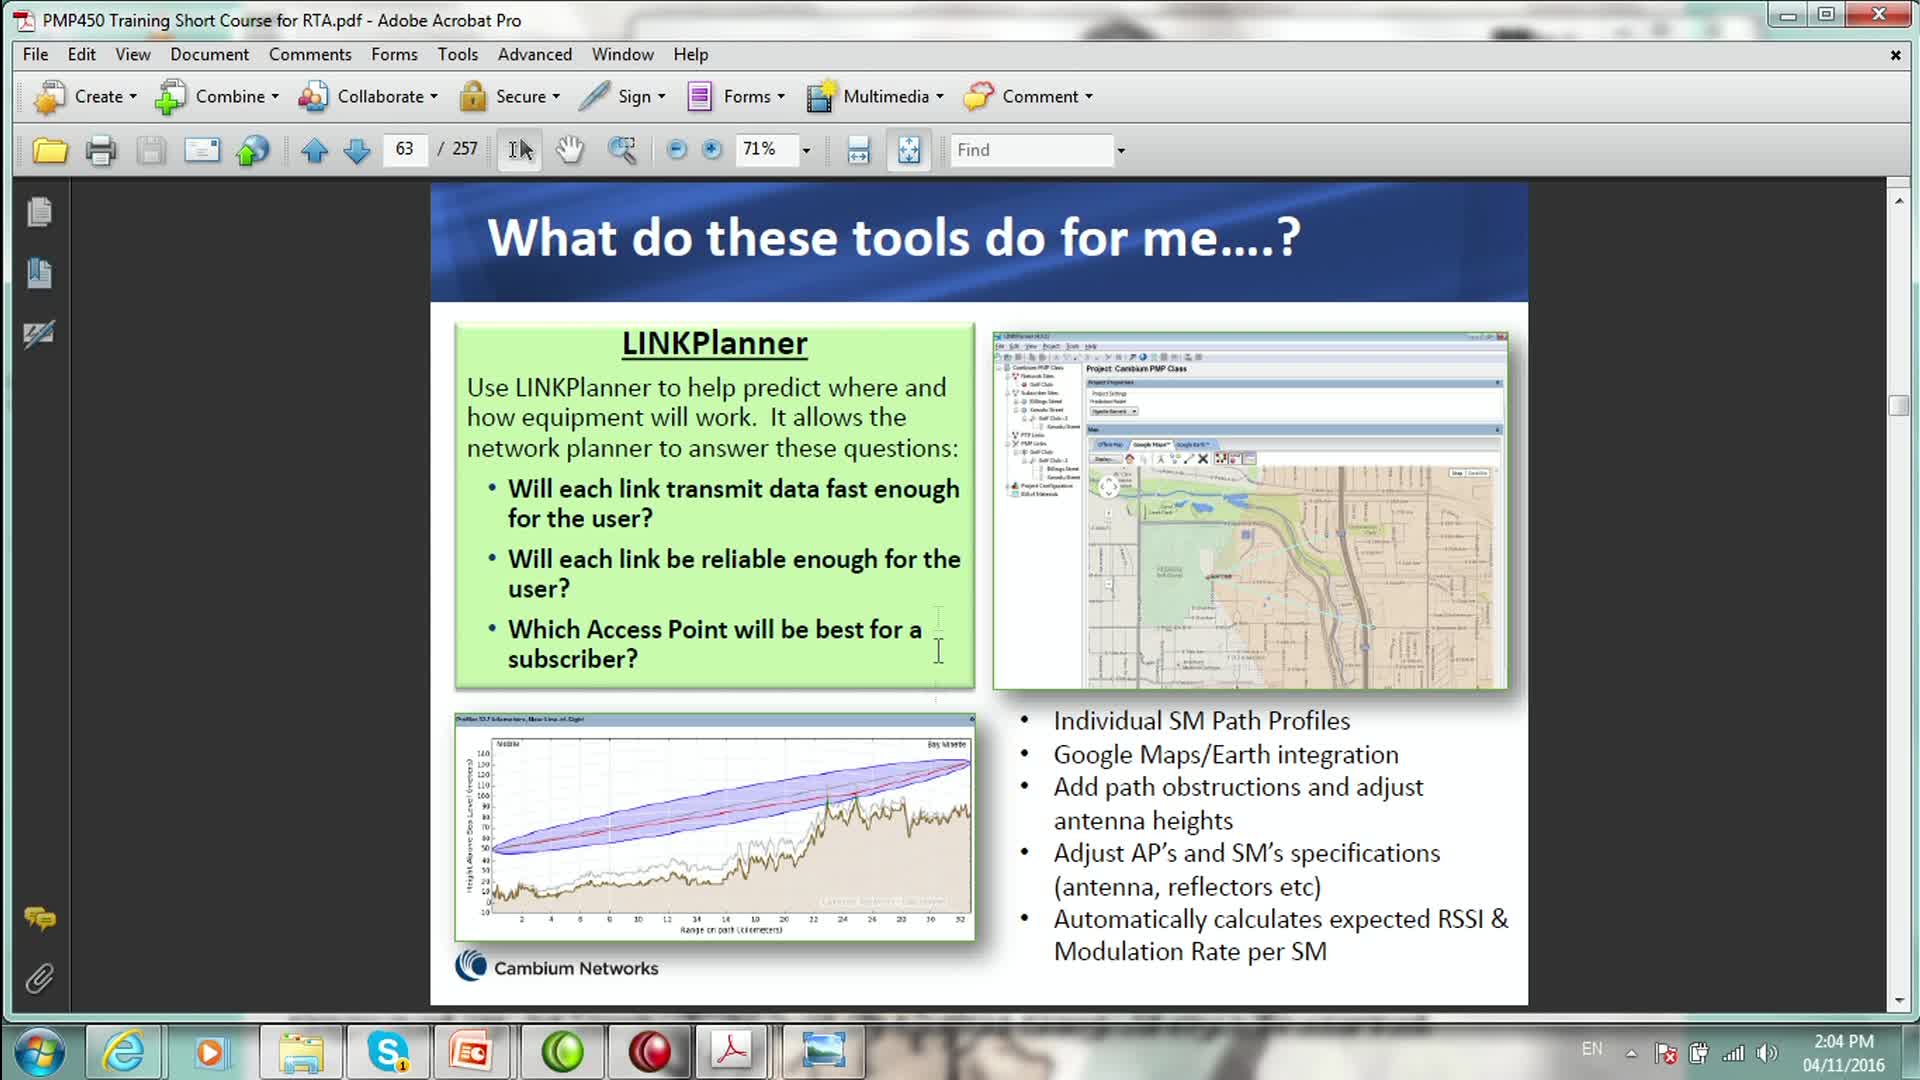The height and width of the screenshot is (1080, 1920).
Task: Open the Advanced menu
Action: [535, 54]
